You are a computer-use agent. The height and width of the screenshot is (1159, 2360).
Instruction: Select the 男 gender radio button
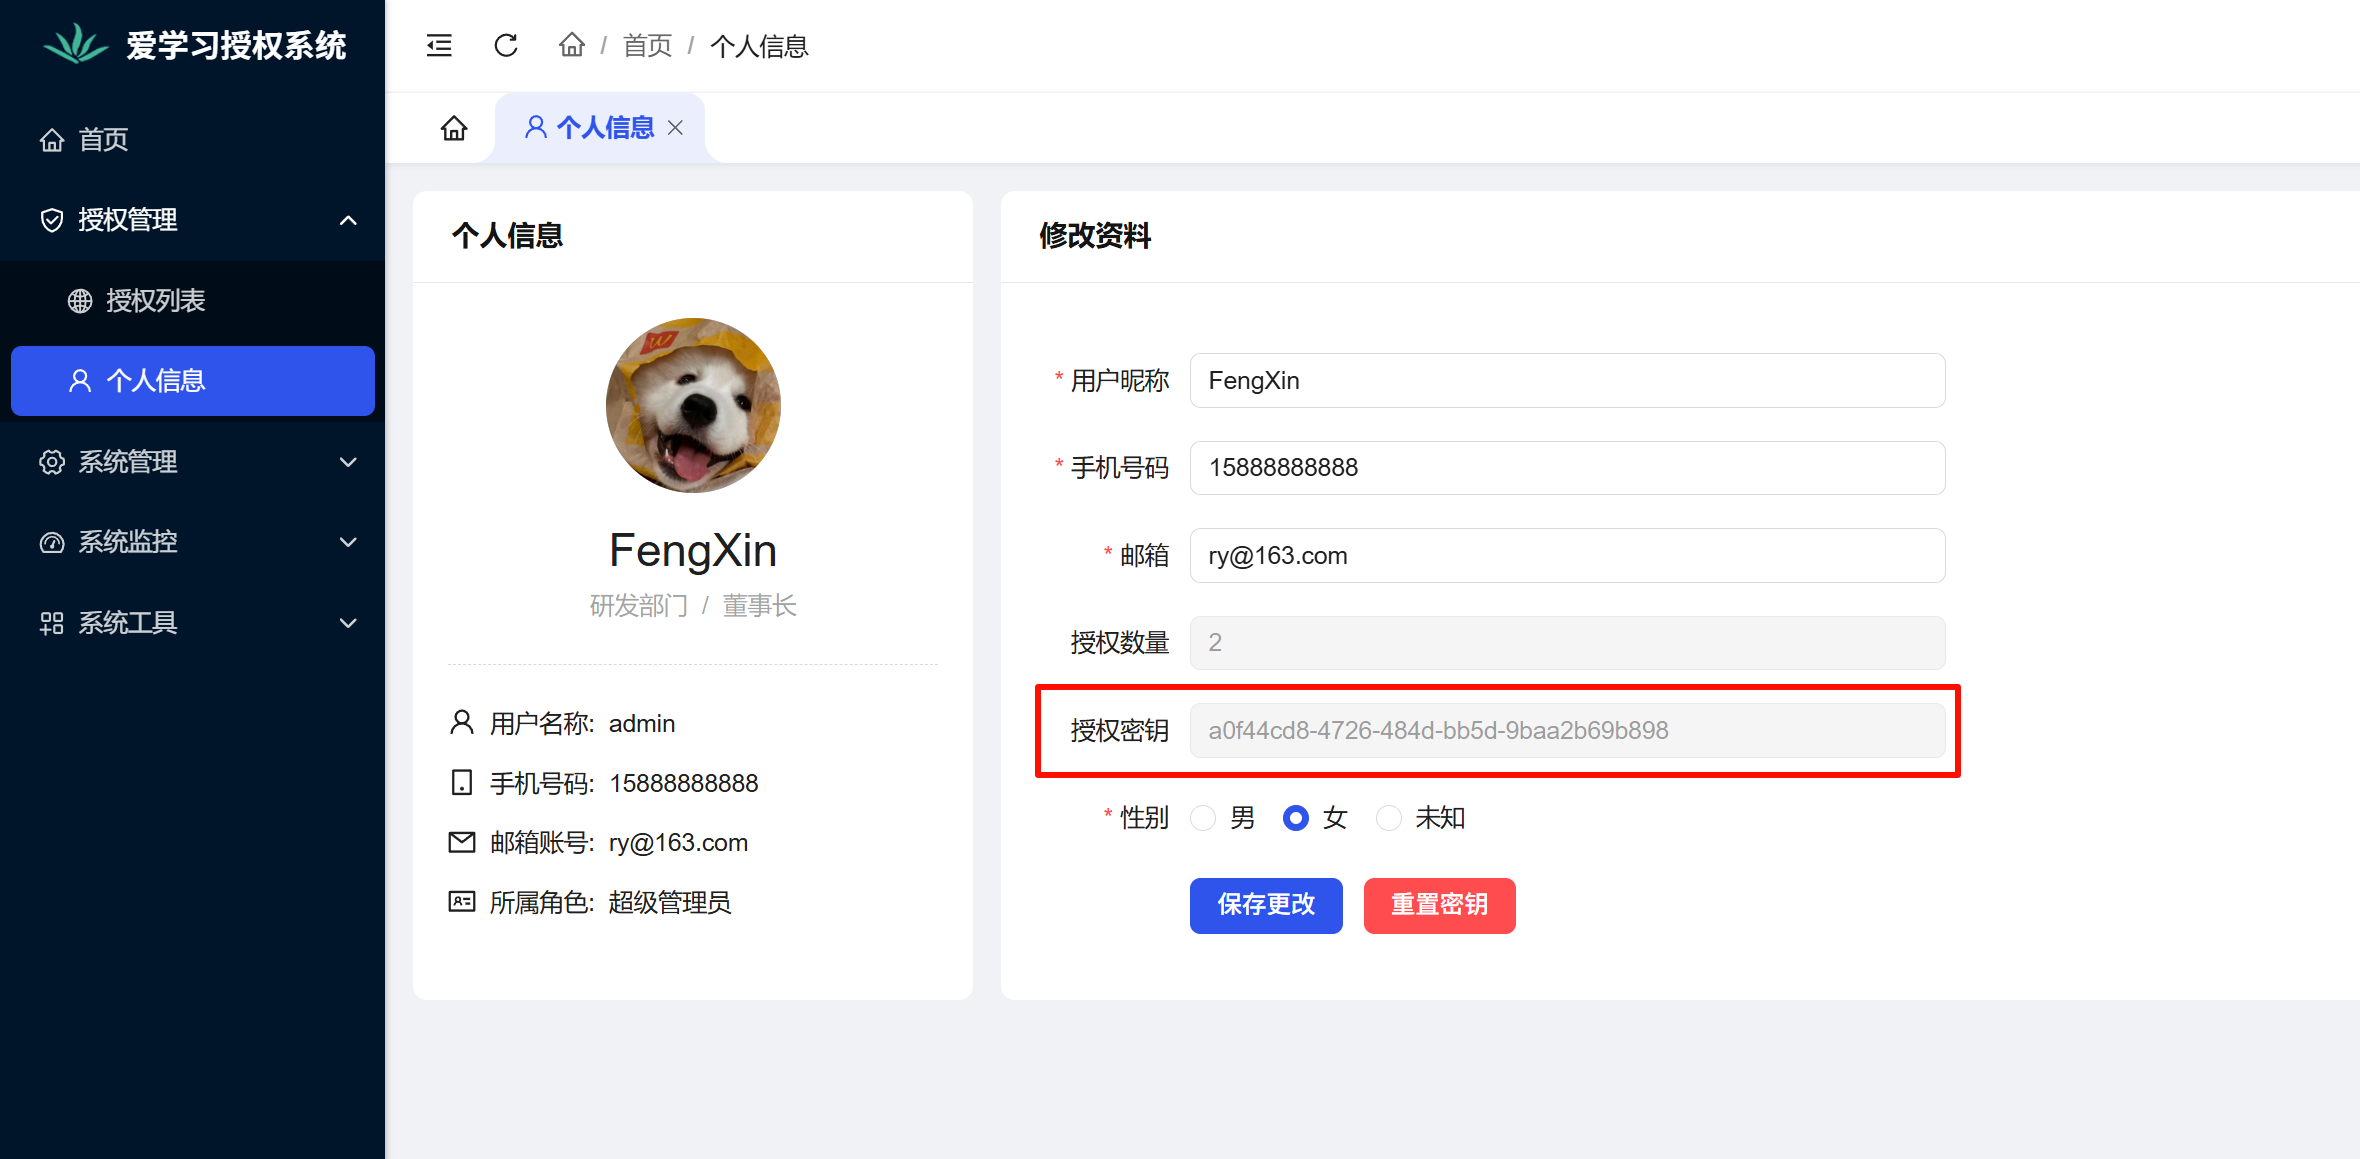1203,818
